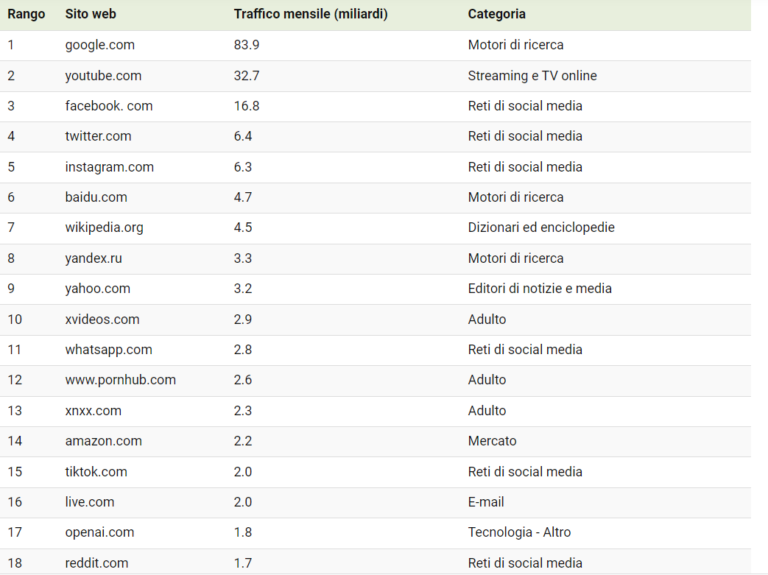Select the twitter.com row text
This screenshot has width=768, height=575.
coord(98,136)
